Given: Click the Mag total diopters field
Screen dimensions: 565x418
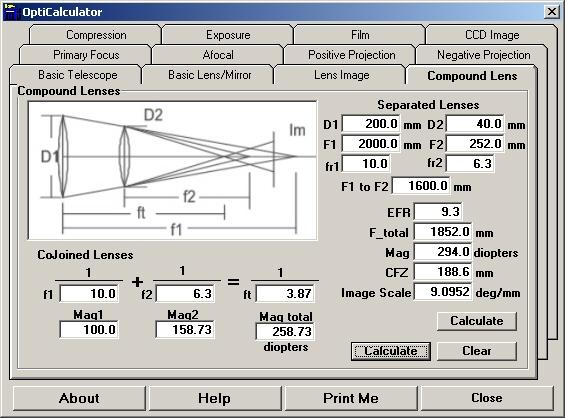Looking at the screenshot, I should [285, 332].
